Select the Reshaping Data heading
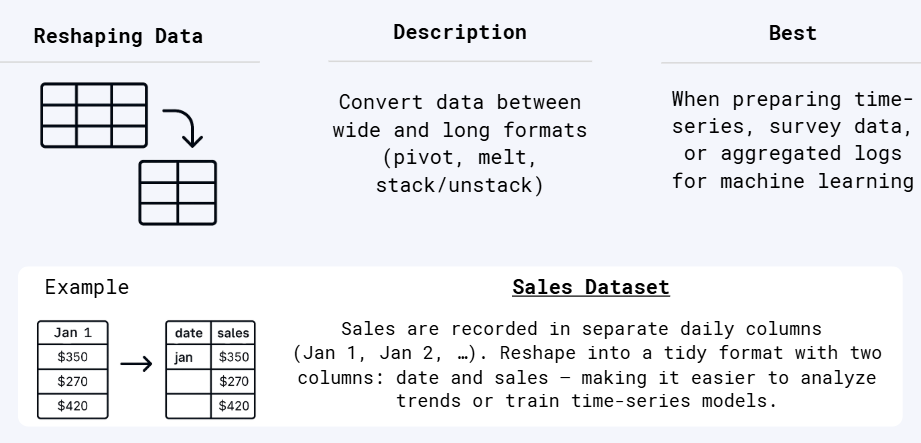This screenshot has height=443, width=921. (x=118, y=37)
